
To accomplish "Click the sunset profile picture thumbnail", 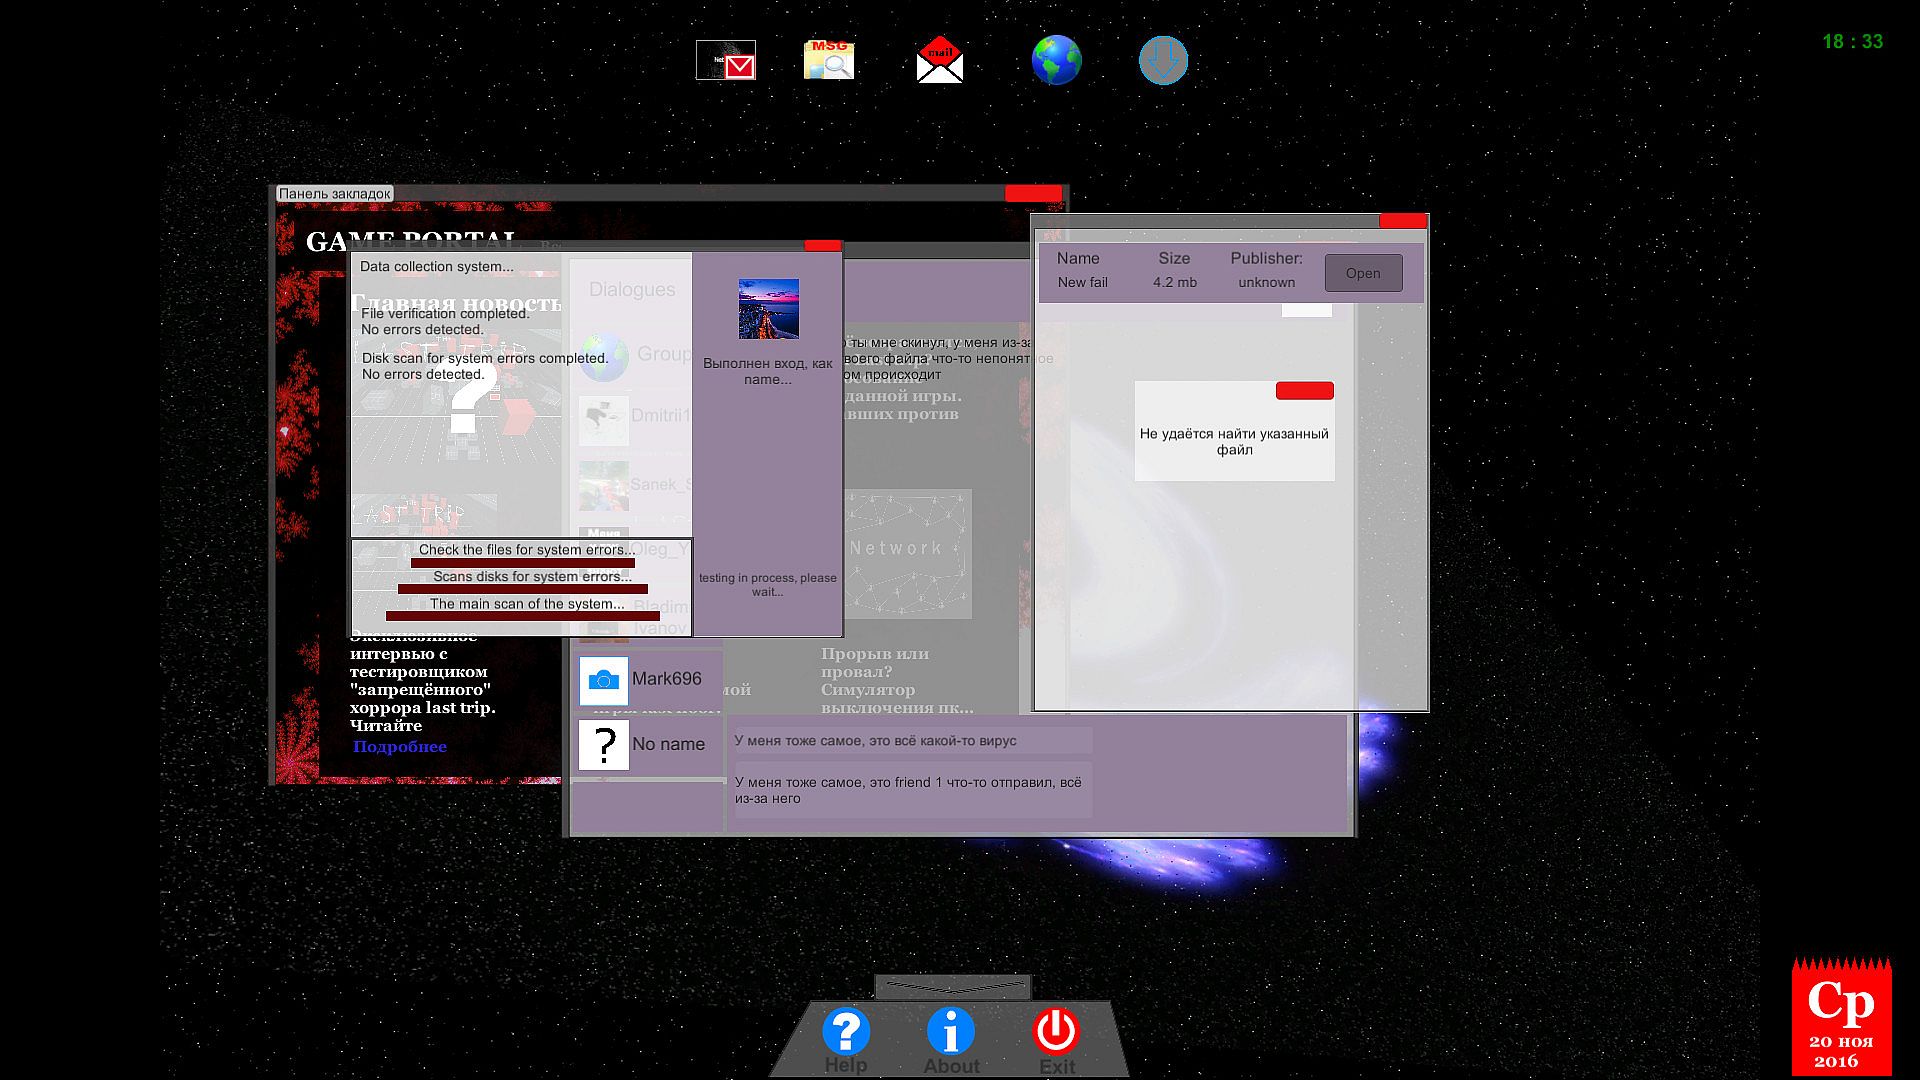I will click(768, 309).
